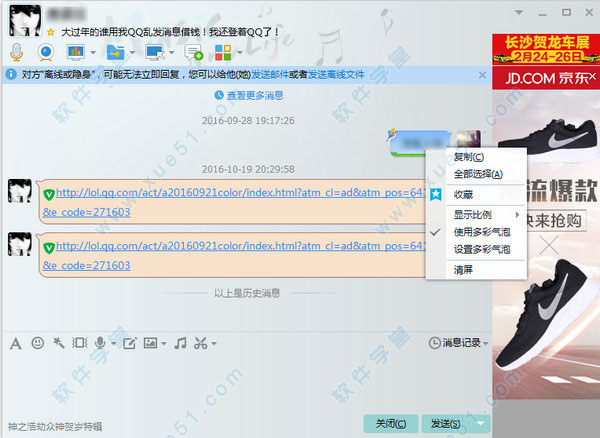This screenshot has height=438, width=600.
Task: Expand the 消息记录 dropdown arrow
Action: (x=486, y=343)
